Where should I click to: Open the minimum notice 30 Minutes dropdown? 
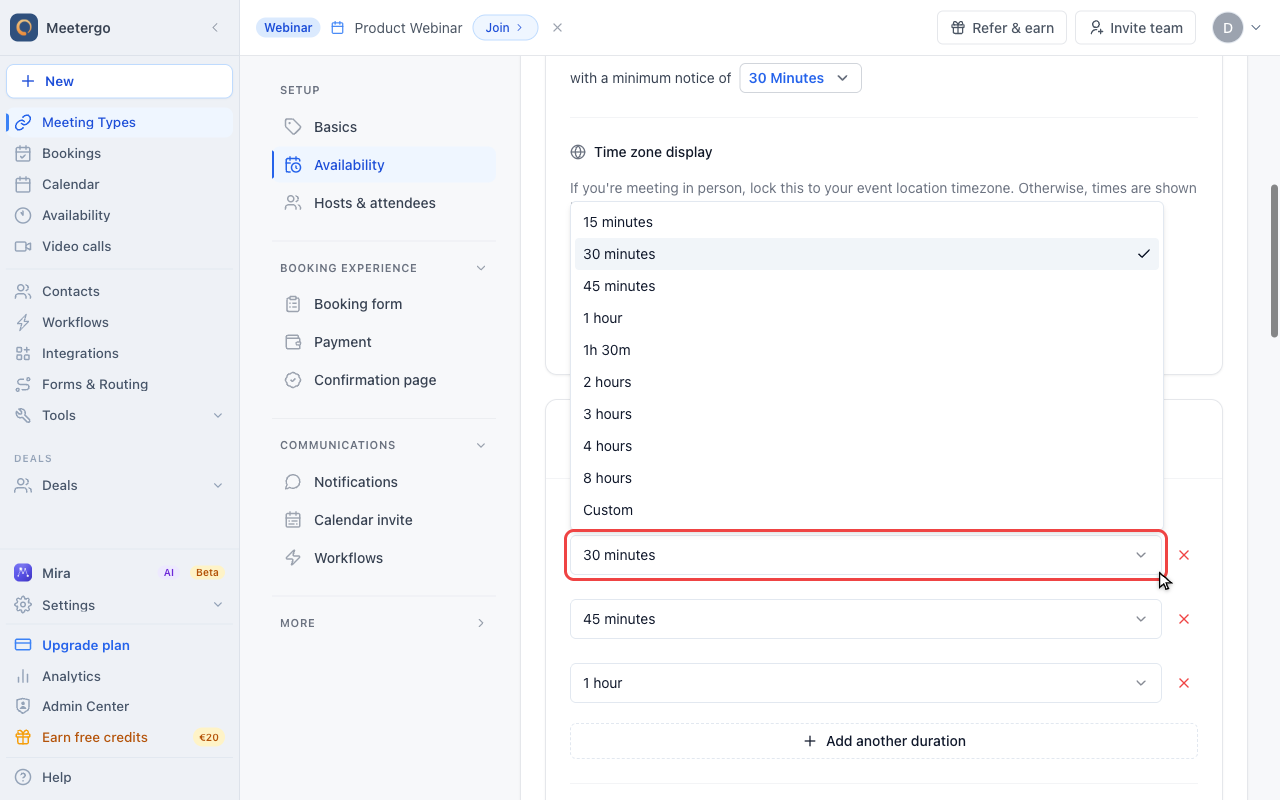coord(800,78)
